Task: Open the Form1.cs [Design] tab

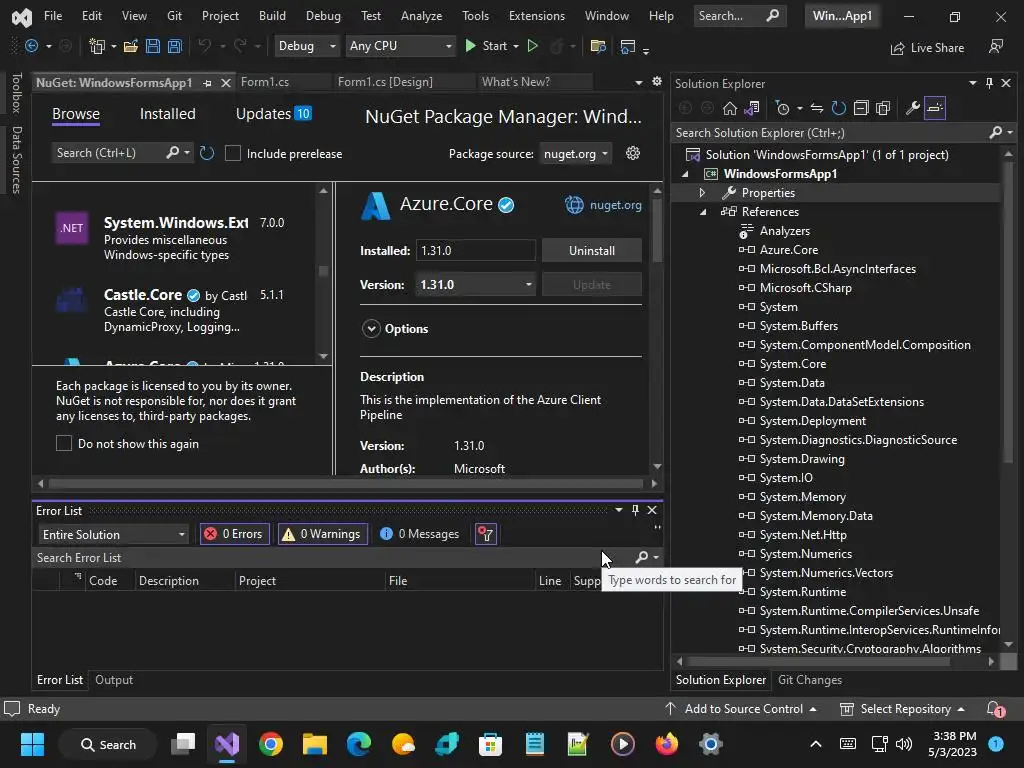Action: 385,82
